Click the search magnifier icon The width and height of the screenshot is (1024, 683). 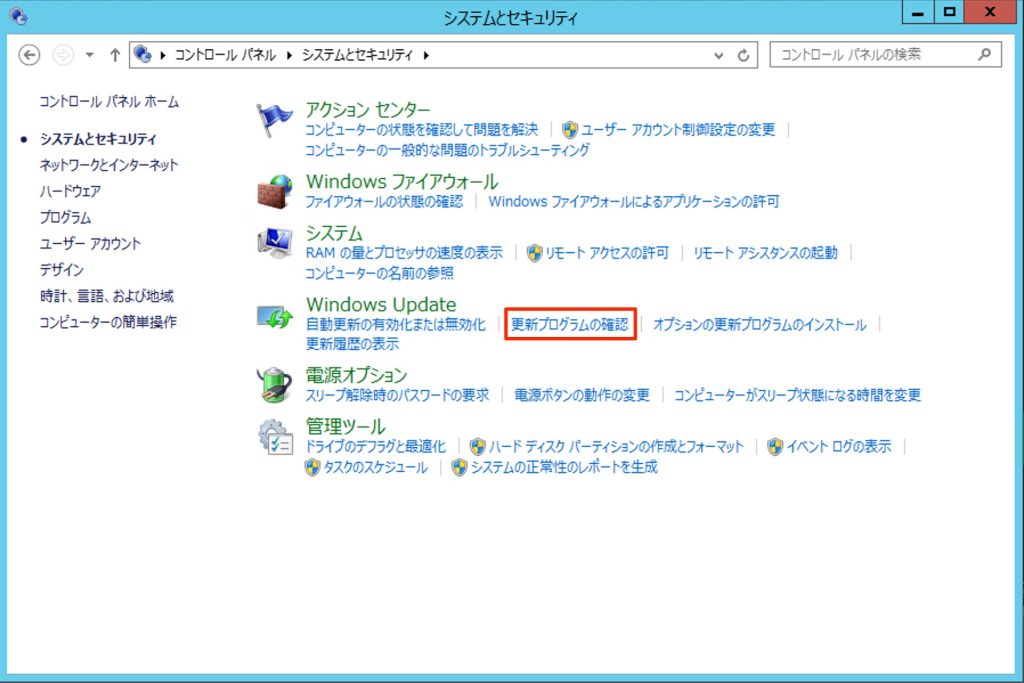985,55
